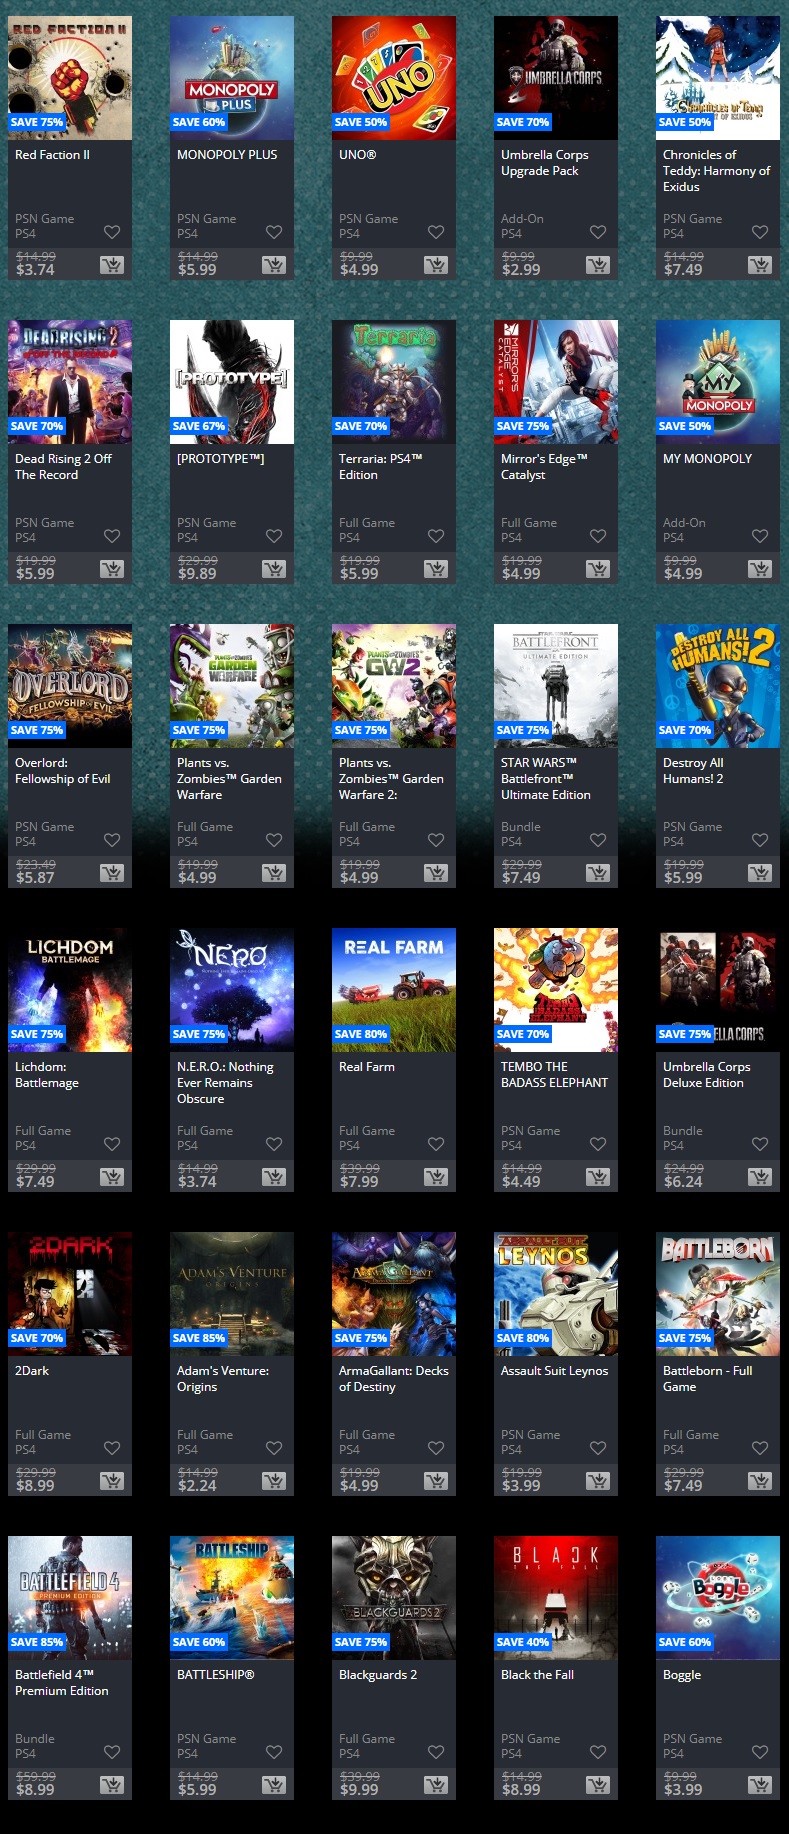Open 2Dark title link
Image resolution: width=789 pixels, height=1834 pixels.
click(x=32, y=1371)
